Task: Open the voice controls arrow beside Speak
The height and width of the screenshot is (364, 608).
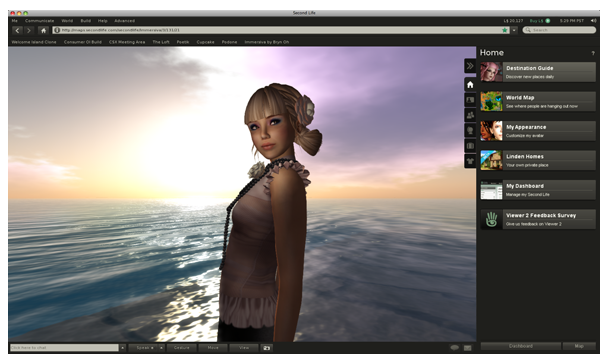Action: coord(161,348)
